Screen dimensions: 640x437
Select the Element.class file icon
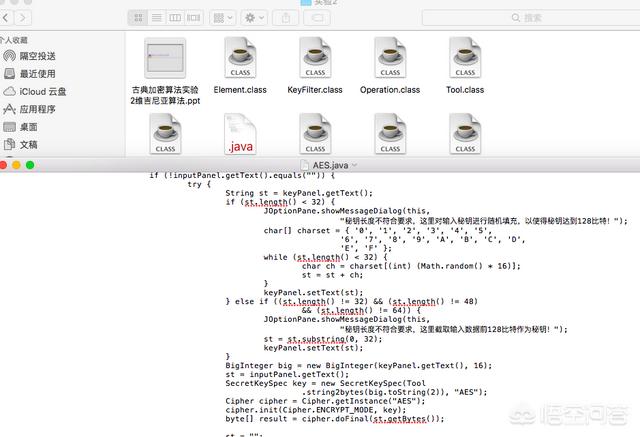click(x=240, y=58)
